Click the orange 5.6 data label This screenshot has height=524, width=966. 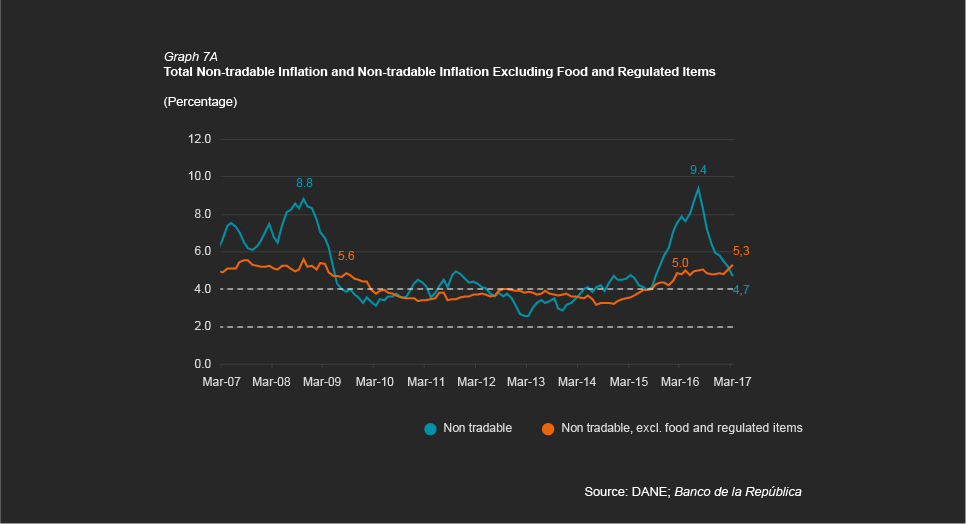[x=346, y=256]
